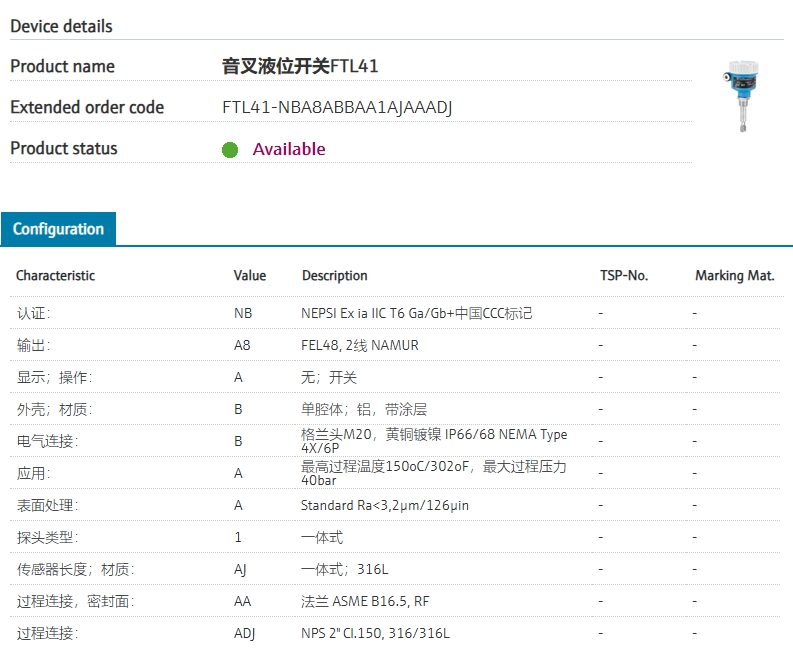Click the ADJ process connection value

coord(244,633)
